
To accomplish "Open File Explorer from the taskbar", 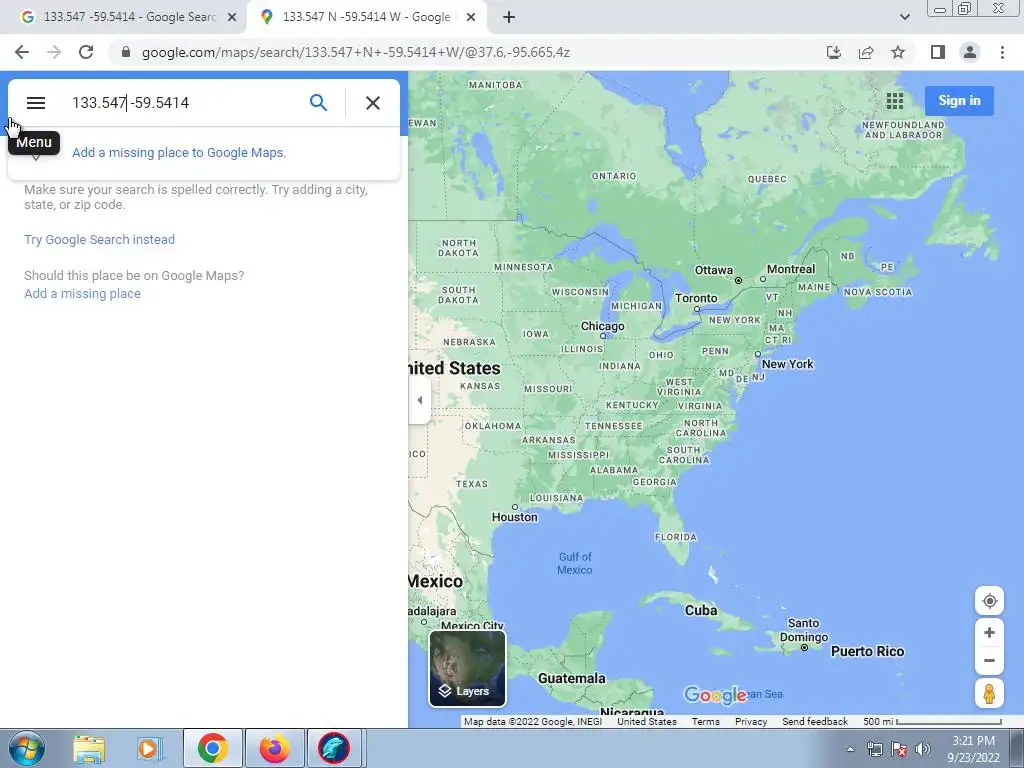I will tap(89, 748).
